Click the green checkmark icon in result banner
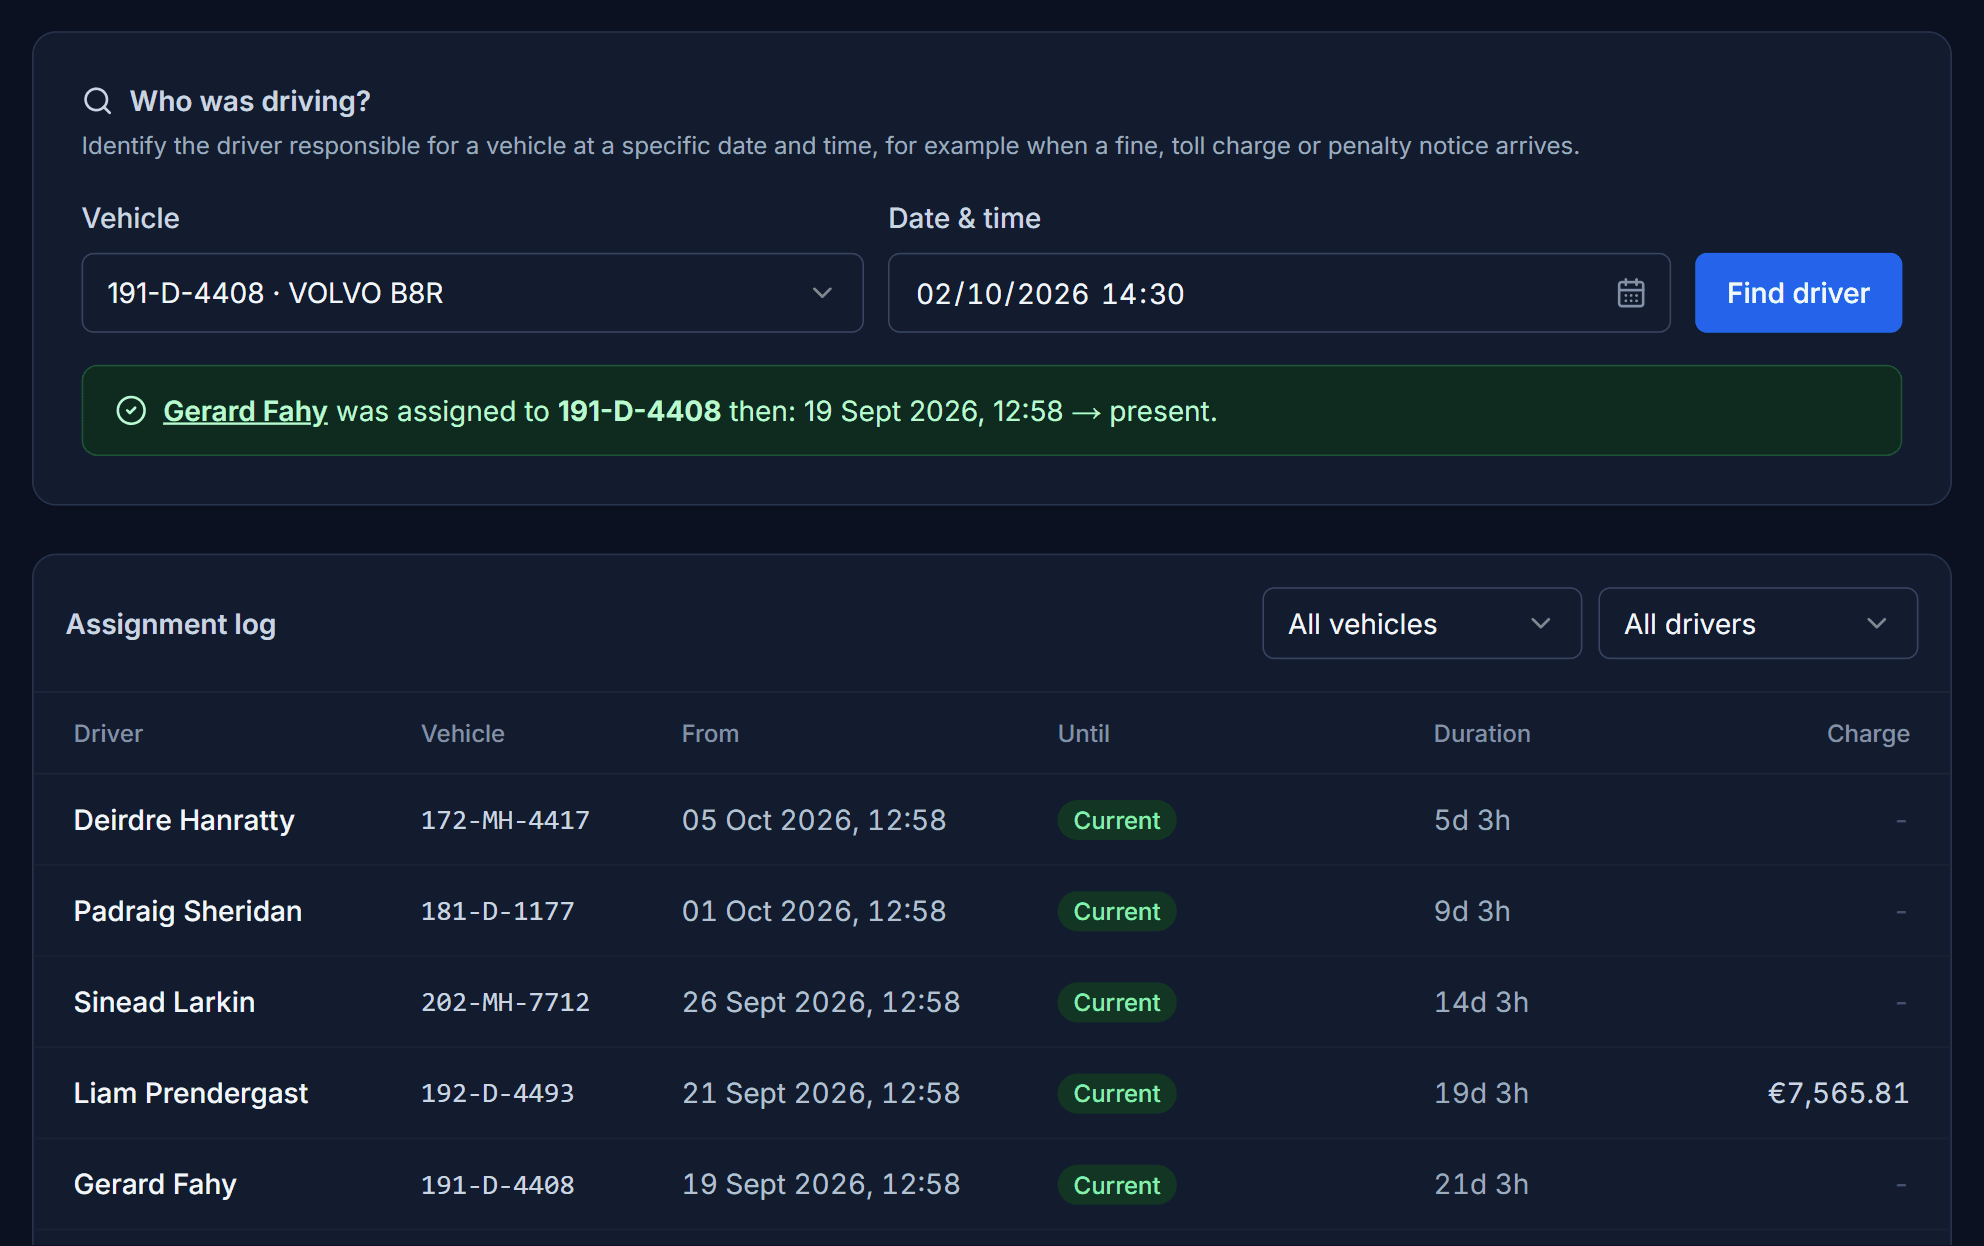1984x1246 pixels. pos(131,411)
